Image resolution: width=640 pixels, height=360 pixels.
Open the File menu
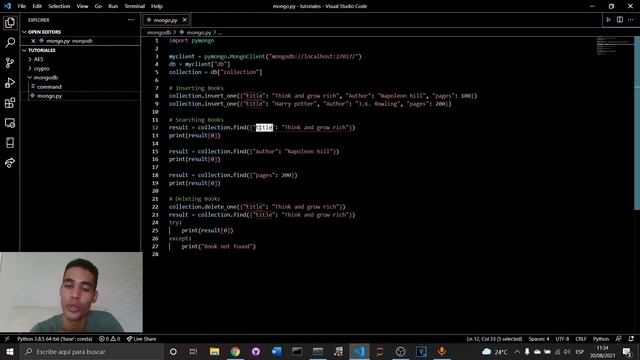(22, 6)
